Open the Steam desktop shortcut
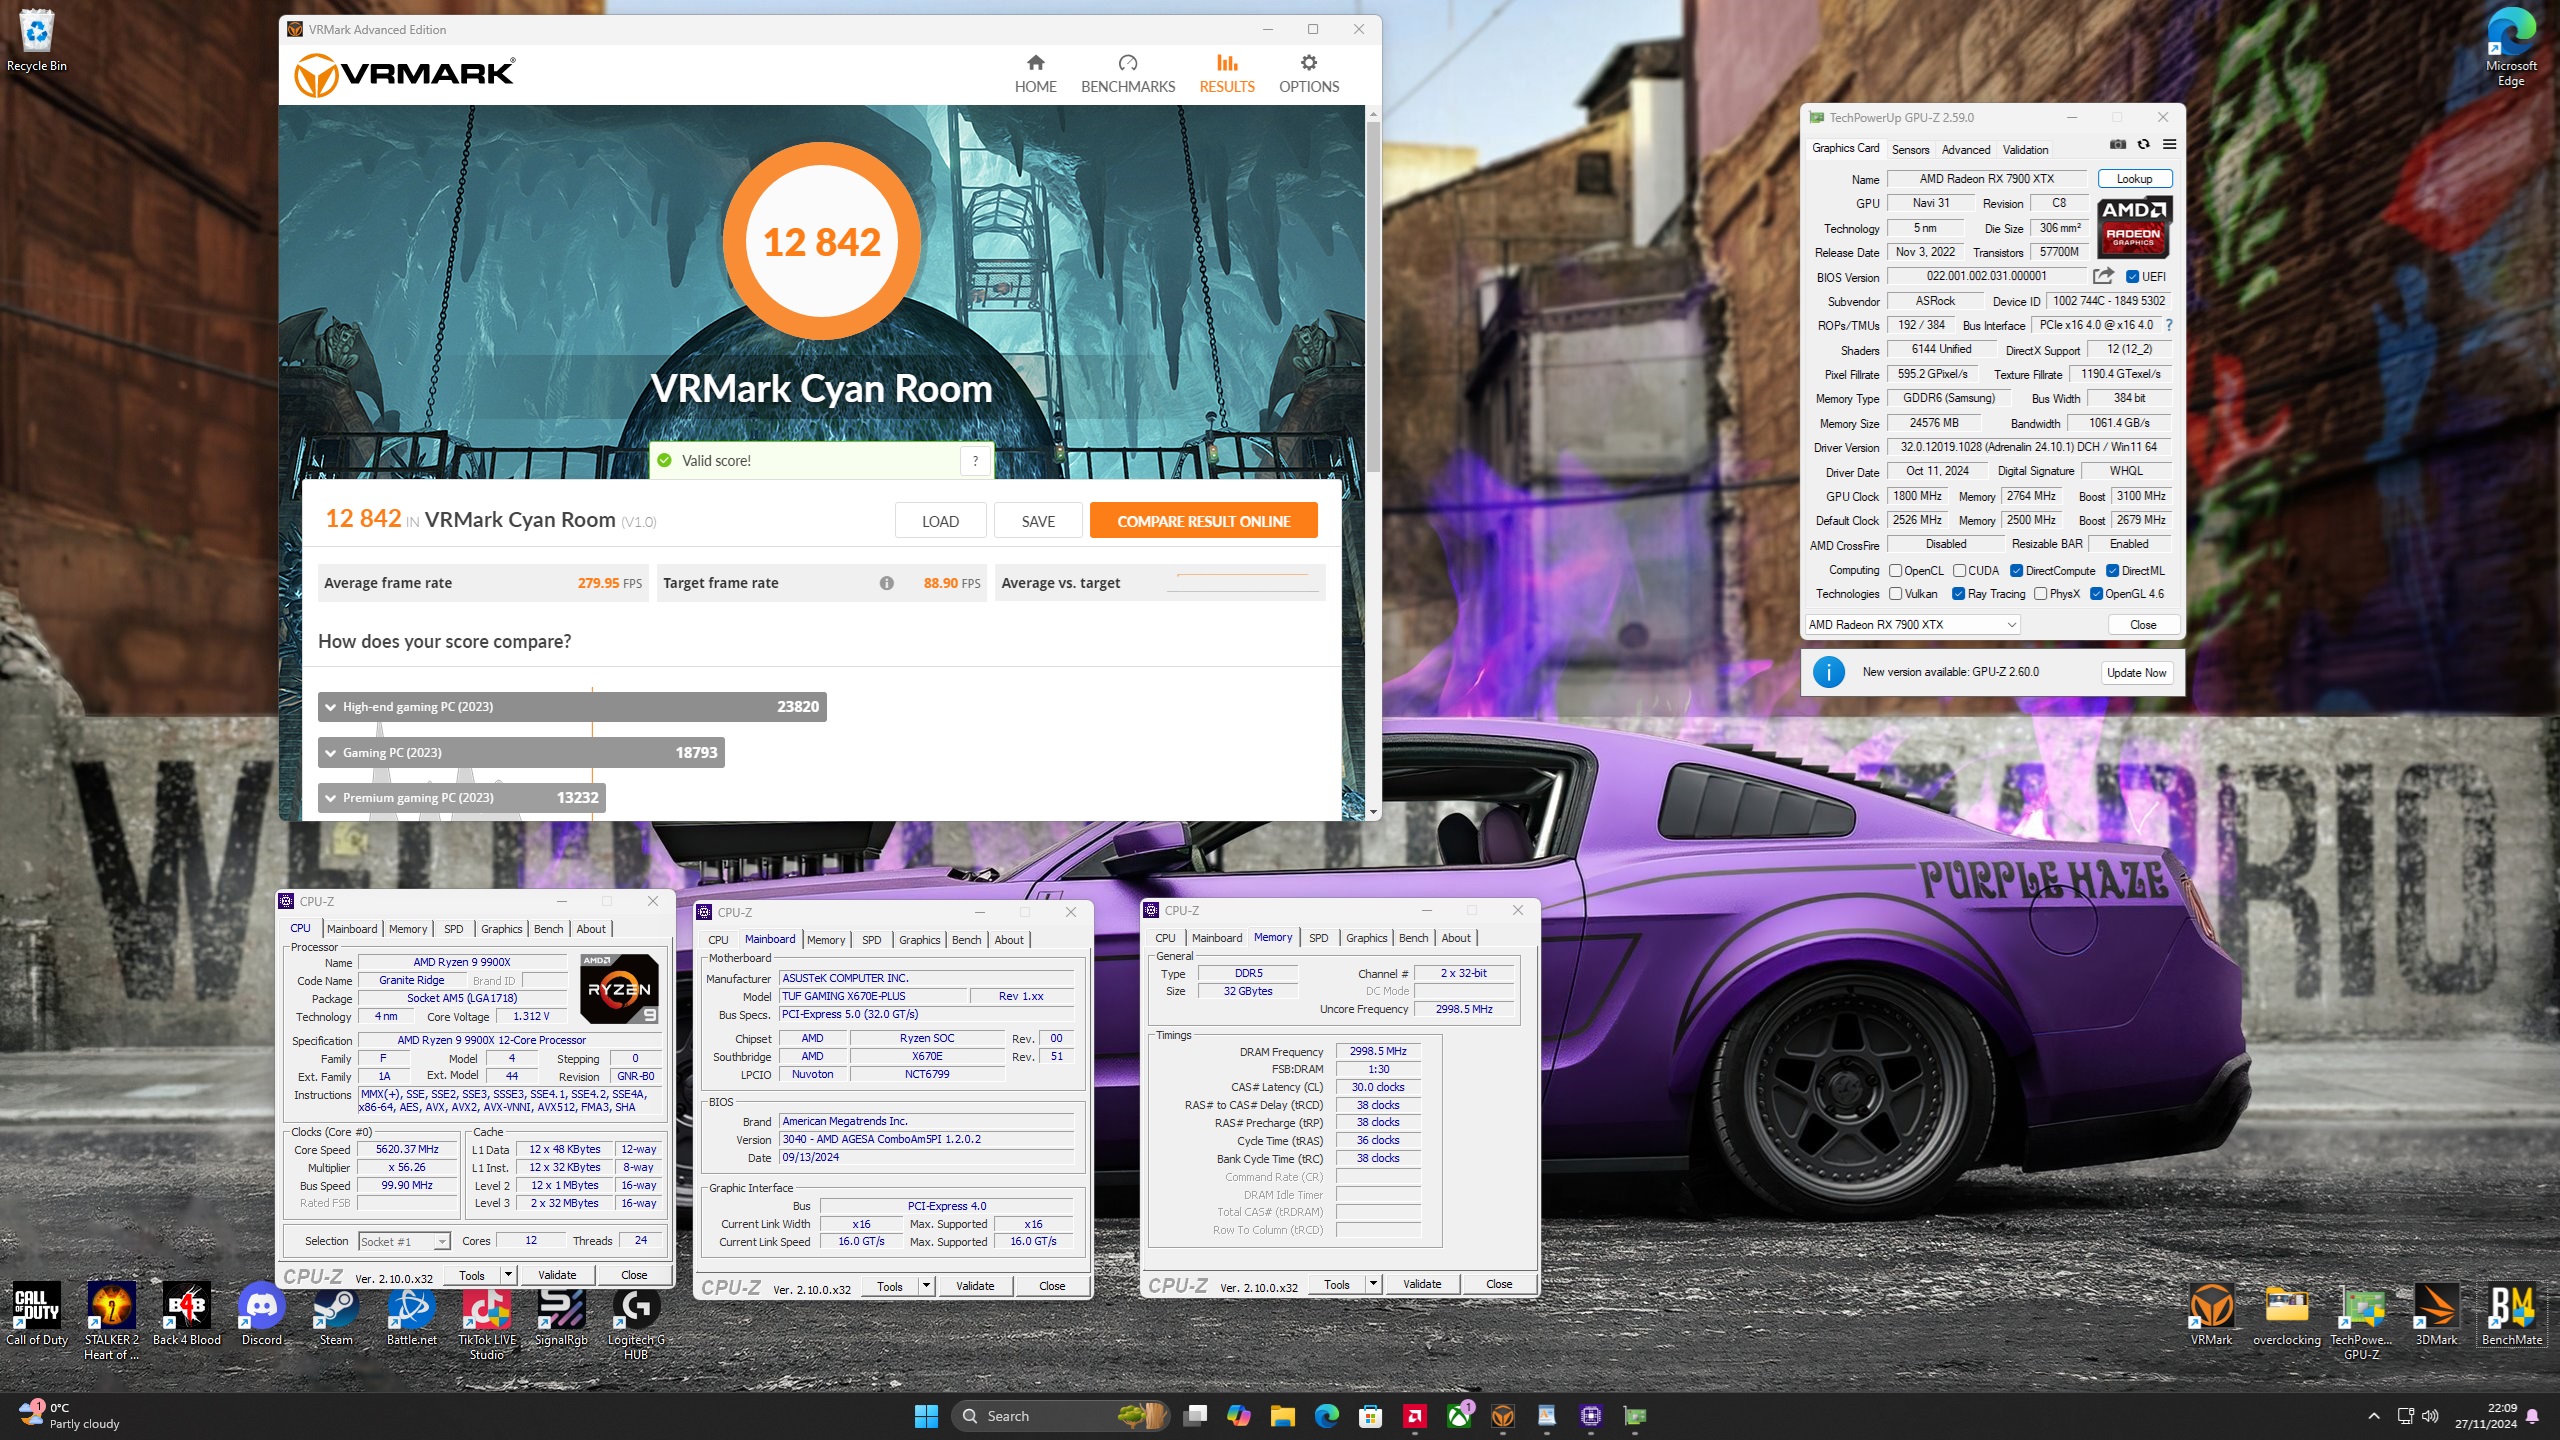 click(x=336, y=1314)
